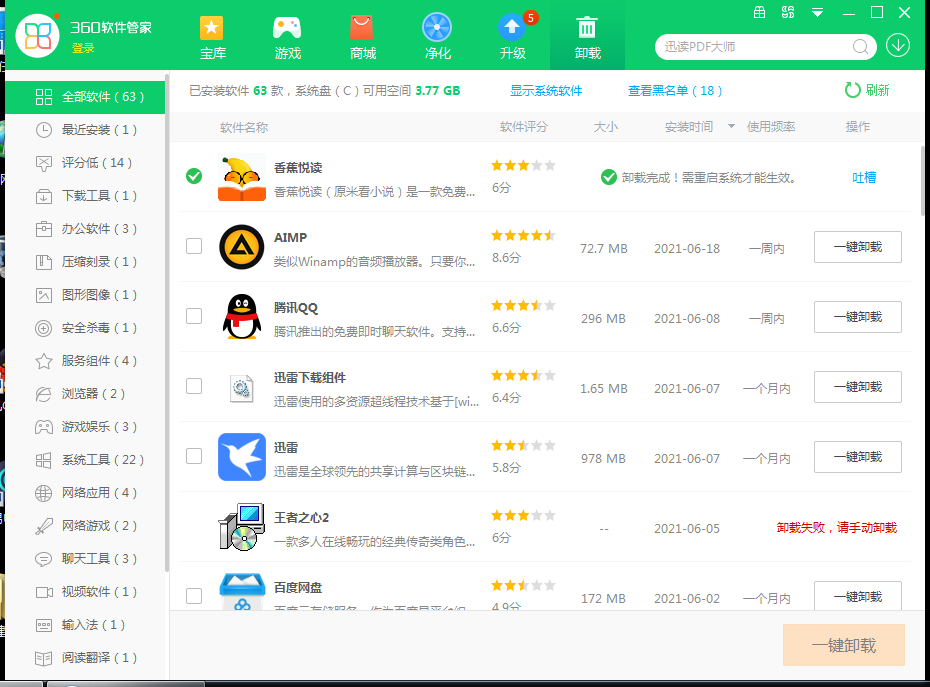This screenshot has width=930, height=687.
Task: Select 视频软件 (1) category
Action: pos(85,591)
